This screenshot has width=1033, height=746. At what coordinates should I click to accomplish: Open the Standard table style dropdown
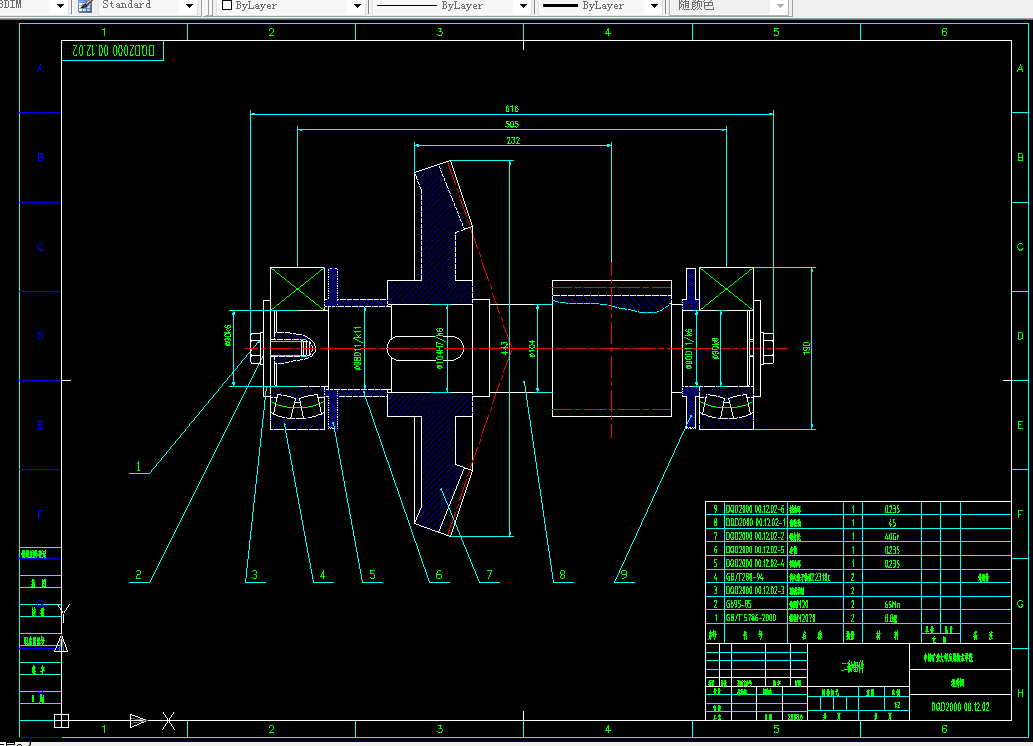pos(189,6)
